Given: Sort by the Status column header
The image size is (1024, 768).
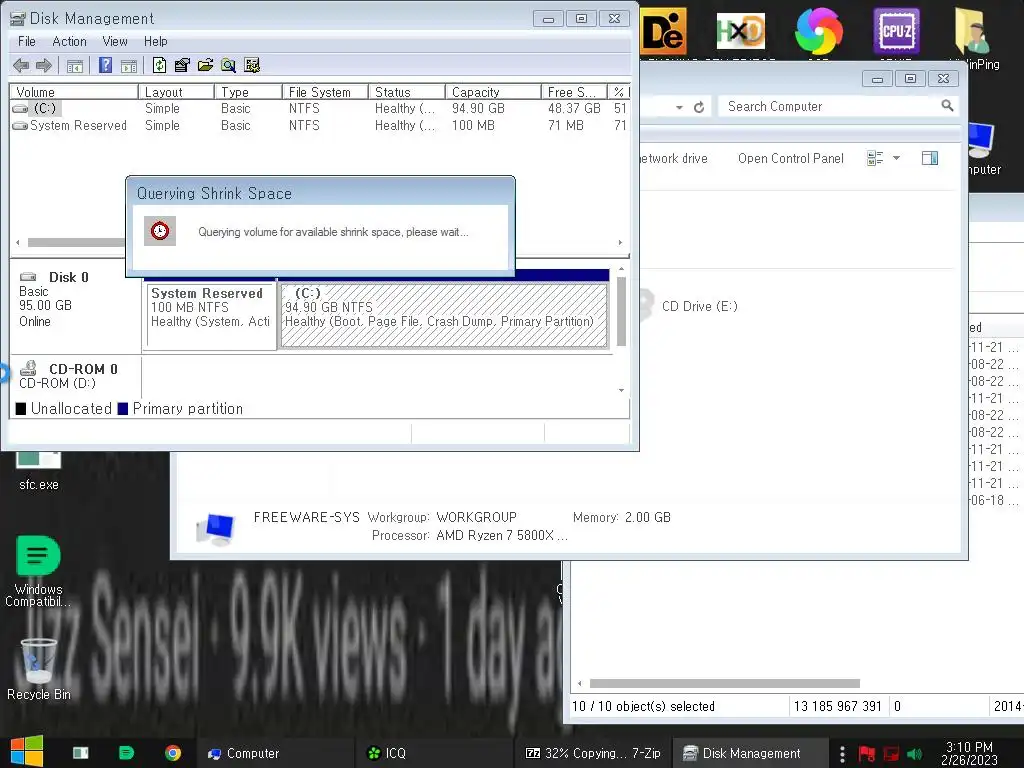Looking at the screenshot, I should pos(406,92).
